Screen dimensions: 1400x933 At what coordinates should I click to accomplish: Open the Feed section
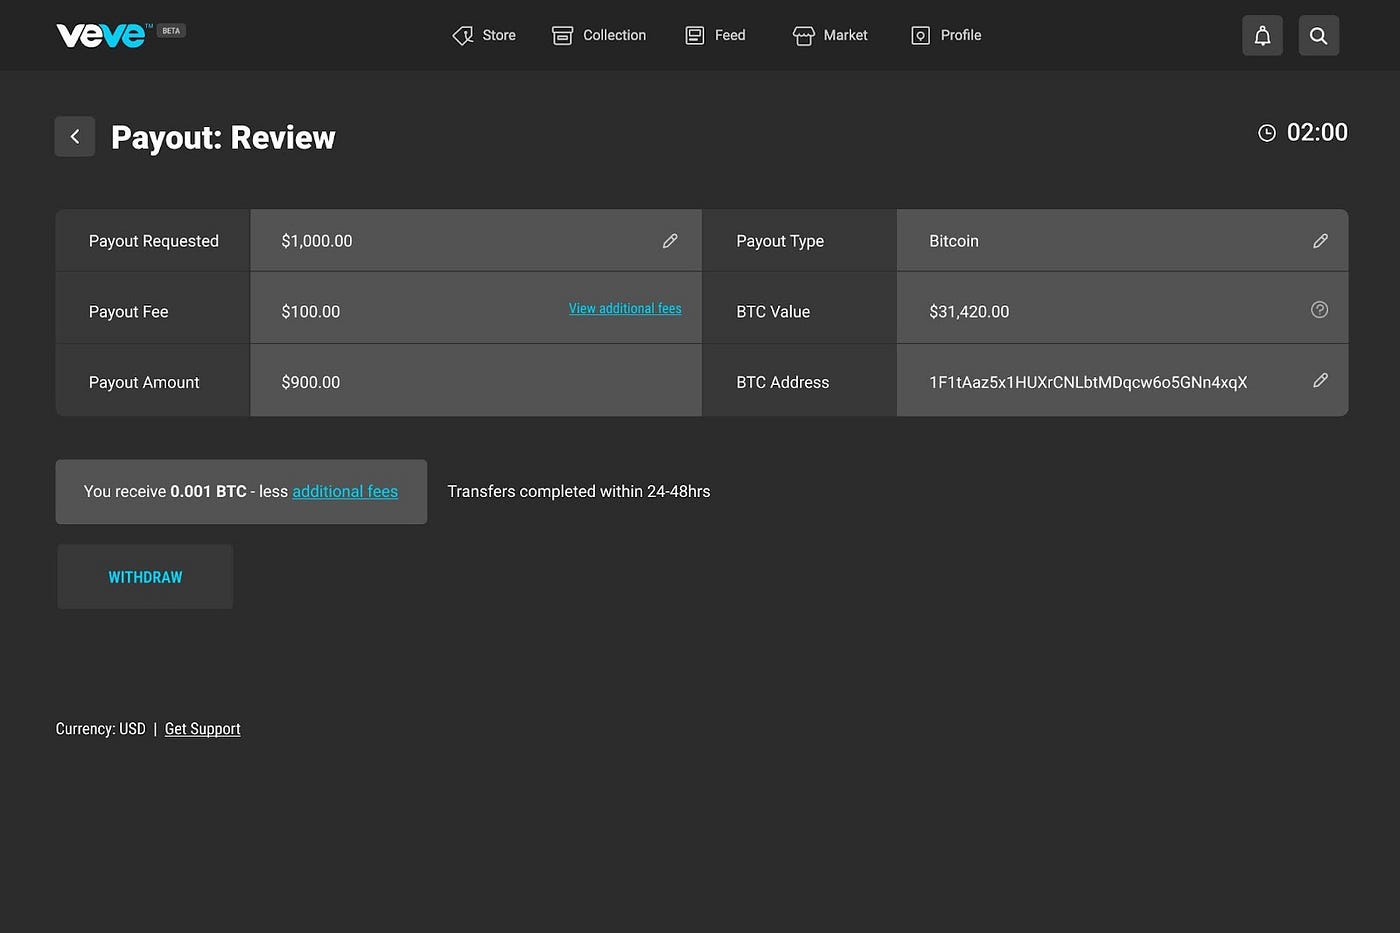point(716,35)
